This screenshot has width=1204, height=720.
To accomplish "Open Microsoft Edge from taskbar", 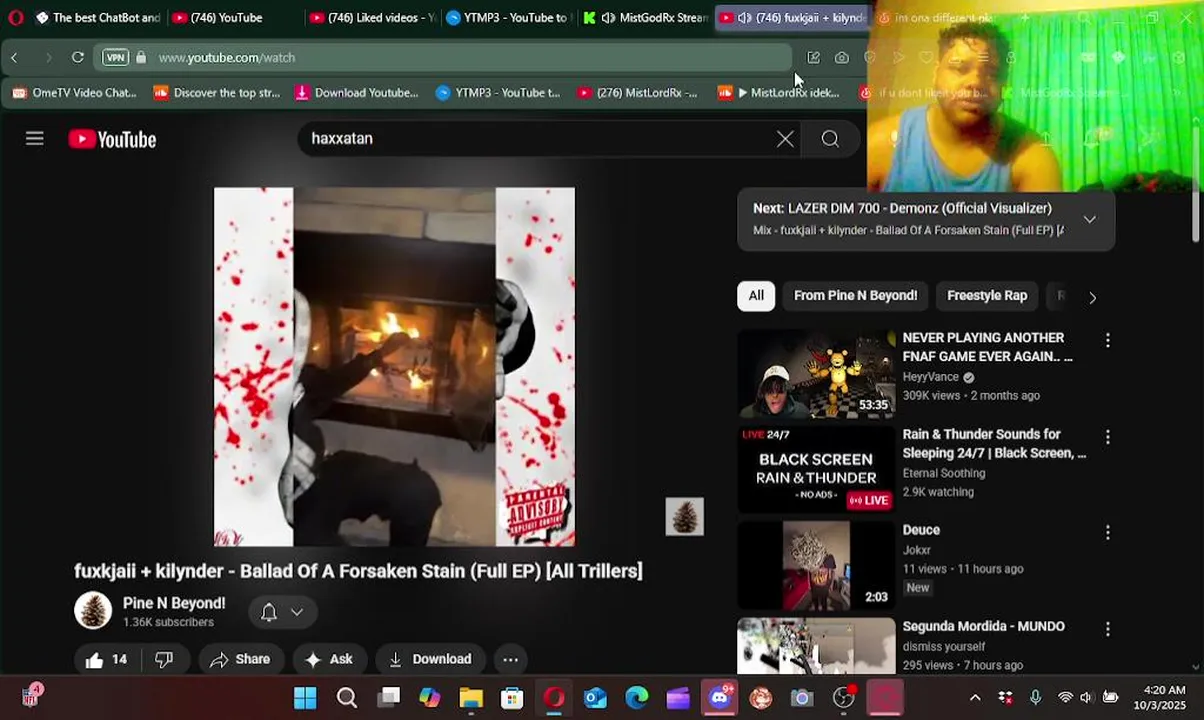I will (x=636, y=697).
